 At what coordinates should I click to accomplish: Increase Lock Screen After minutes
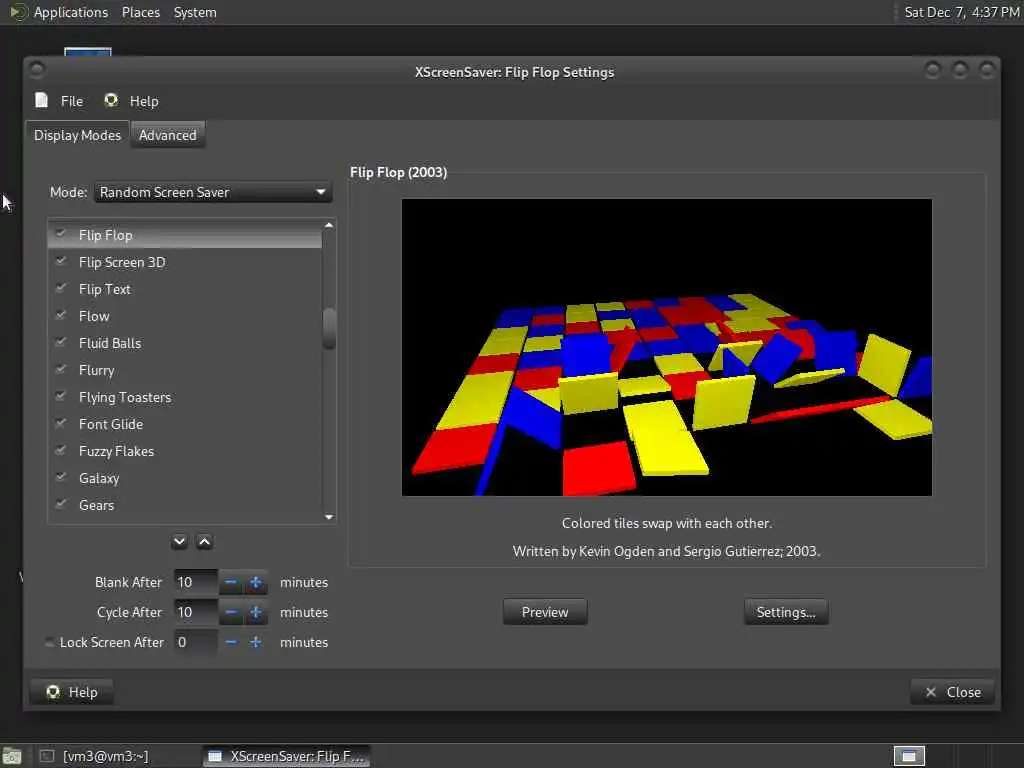click(256, 642)
